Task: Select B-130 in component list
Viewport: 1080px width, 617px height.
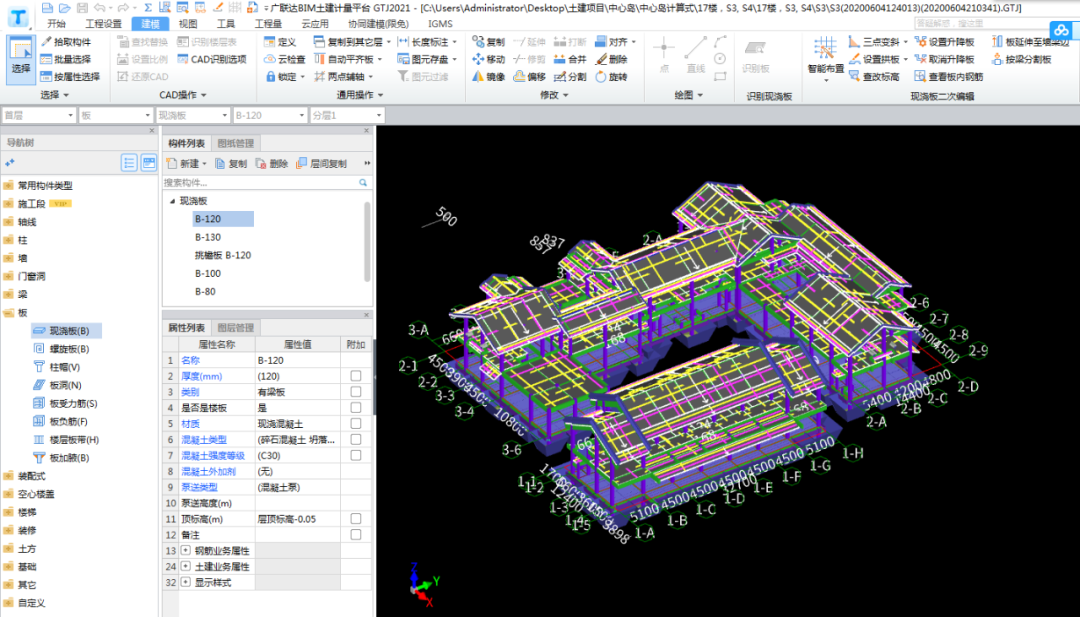Action: [x=208, y=237]
